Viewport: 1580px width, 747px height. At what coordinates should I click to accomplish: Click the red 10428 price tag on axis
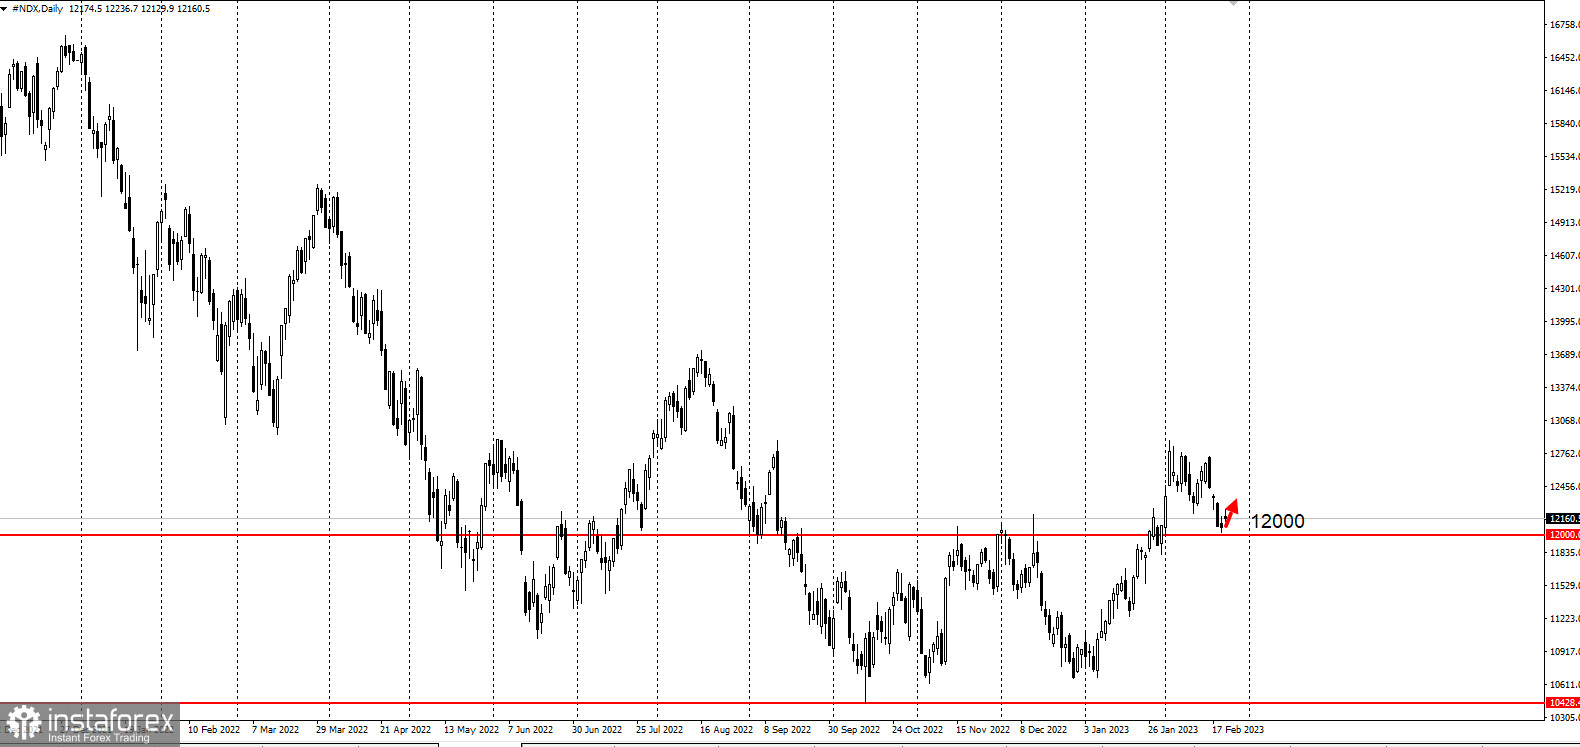tap(1563, 703)
